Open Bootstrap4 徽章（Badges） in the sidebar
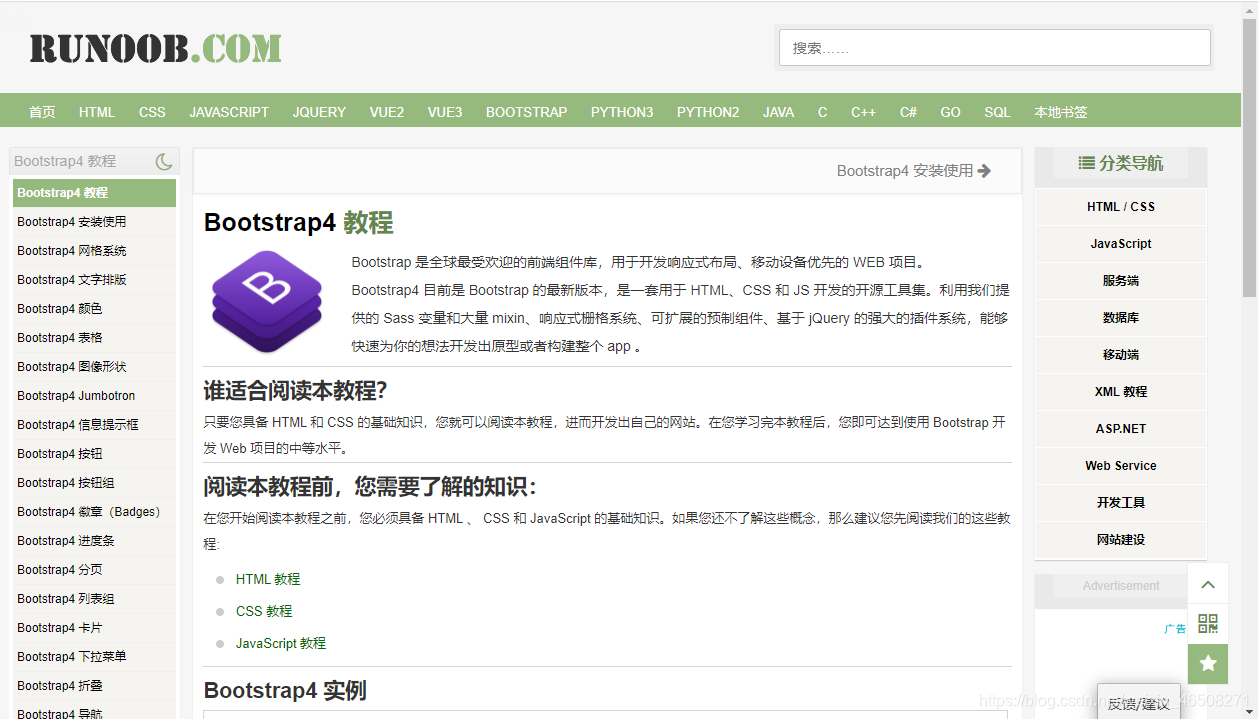1258x719 pixels. [x=94, y=512]
